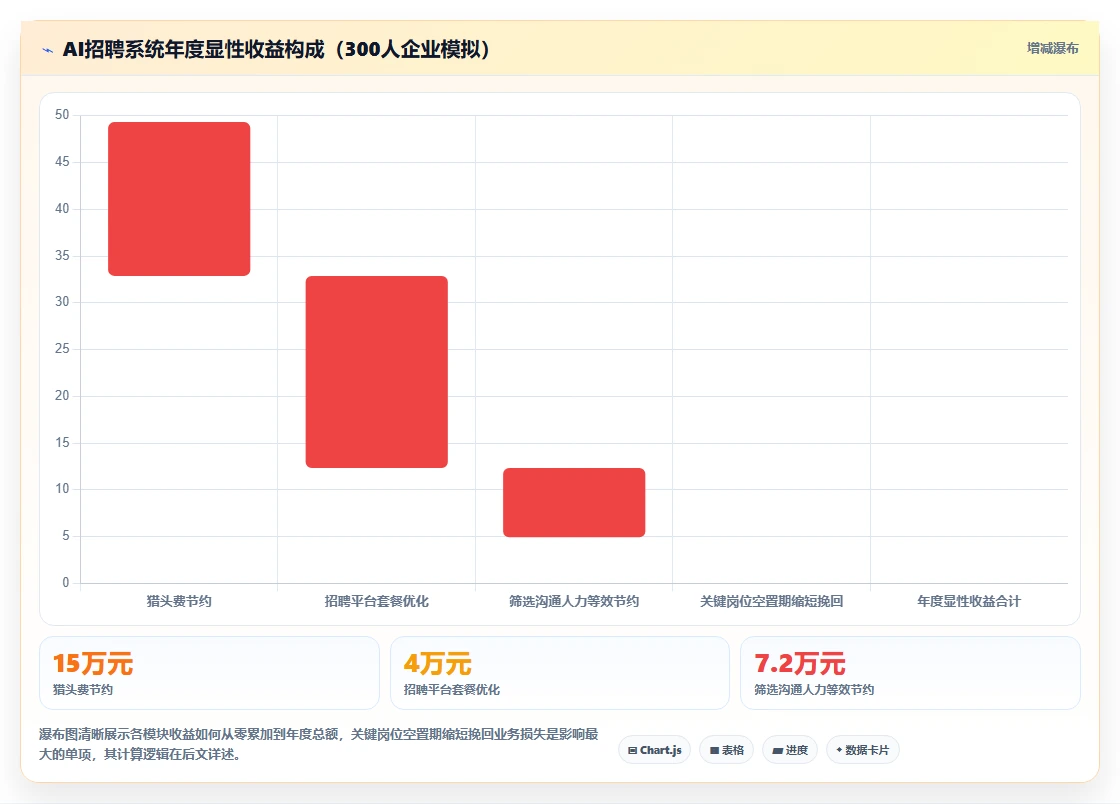Click the chart title AI招聘系统年度显性收益构成
This screenshot has width=1120, height=804.
(x=277, y=49)
